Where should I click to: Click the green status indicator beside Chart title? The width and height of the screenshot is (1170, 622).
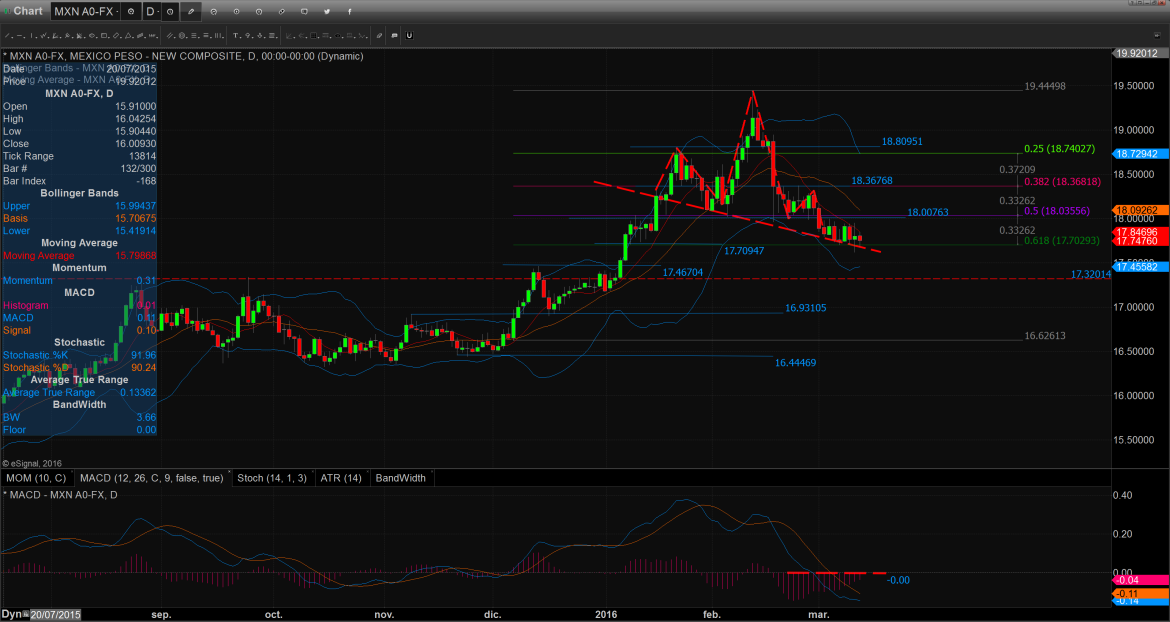point(6,10)
